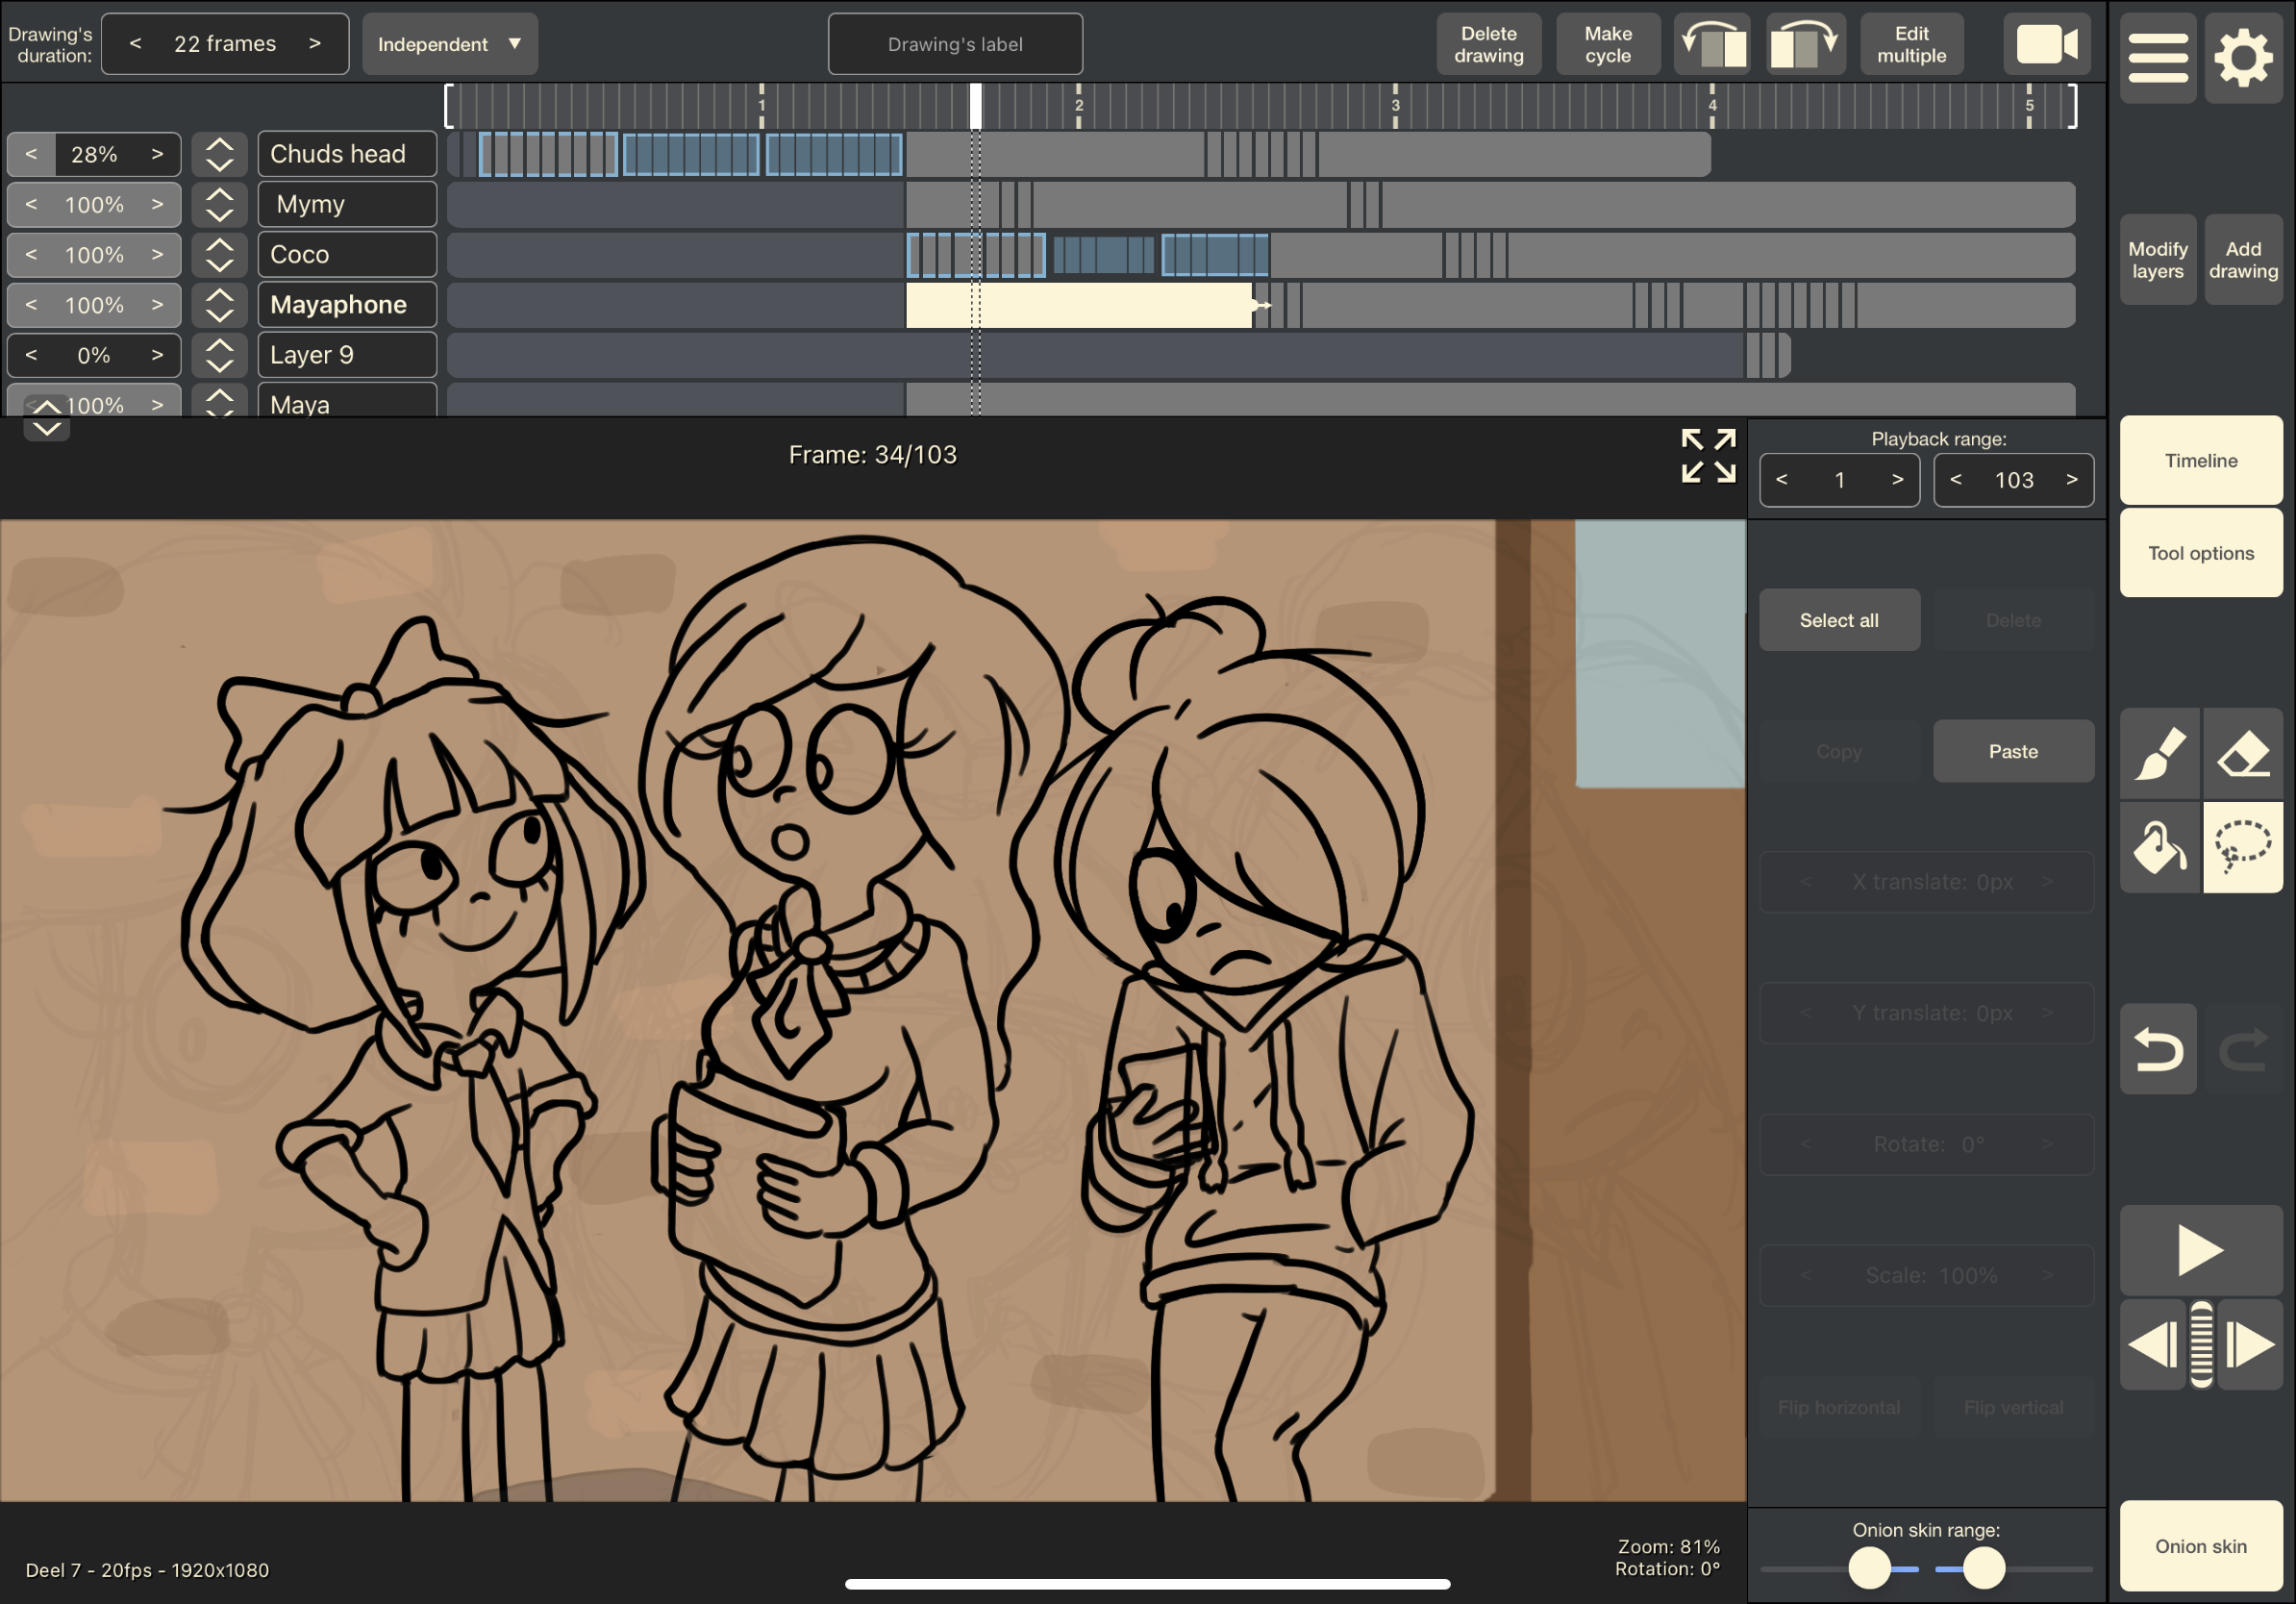The height and width of the screenshot is (1604, 2296).
Task: Click the Delete drawing button
Action: (x=1488, y=44)
